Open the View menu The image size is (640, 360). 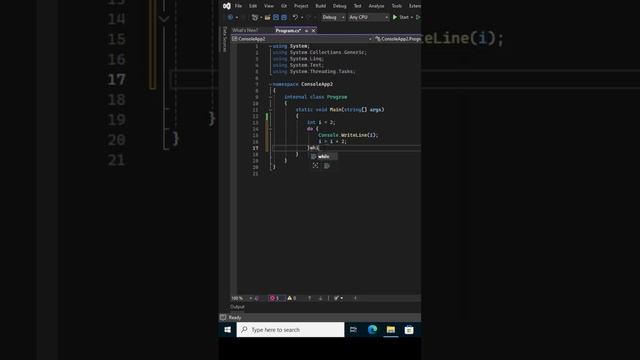pos(269,6)
